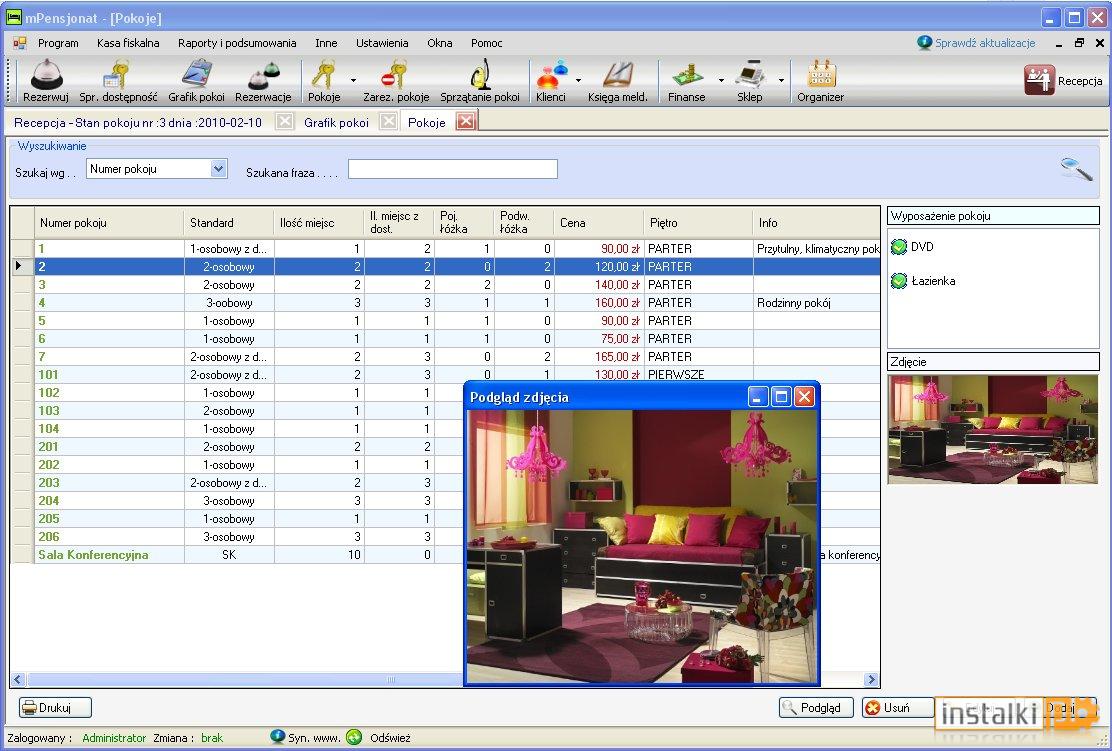Open the Raporty i podsumowania menu

(237, 43)
